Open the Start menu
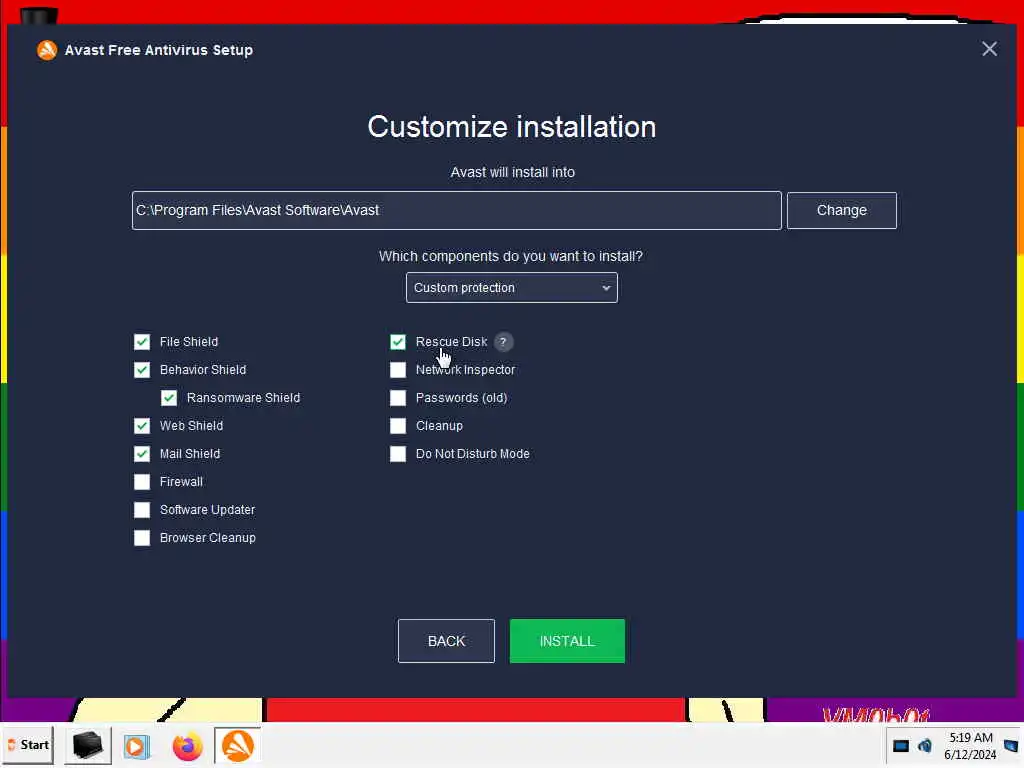 coord(28,744)
